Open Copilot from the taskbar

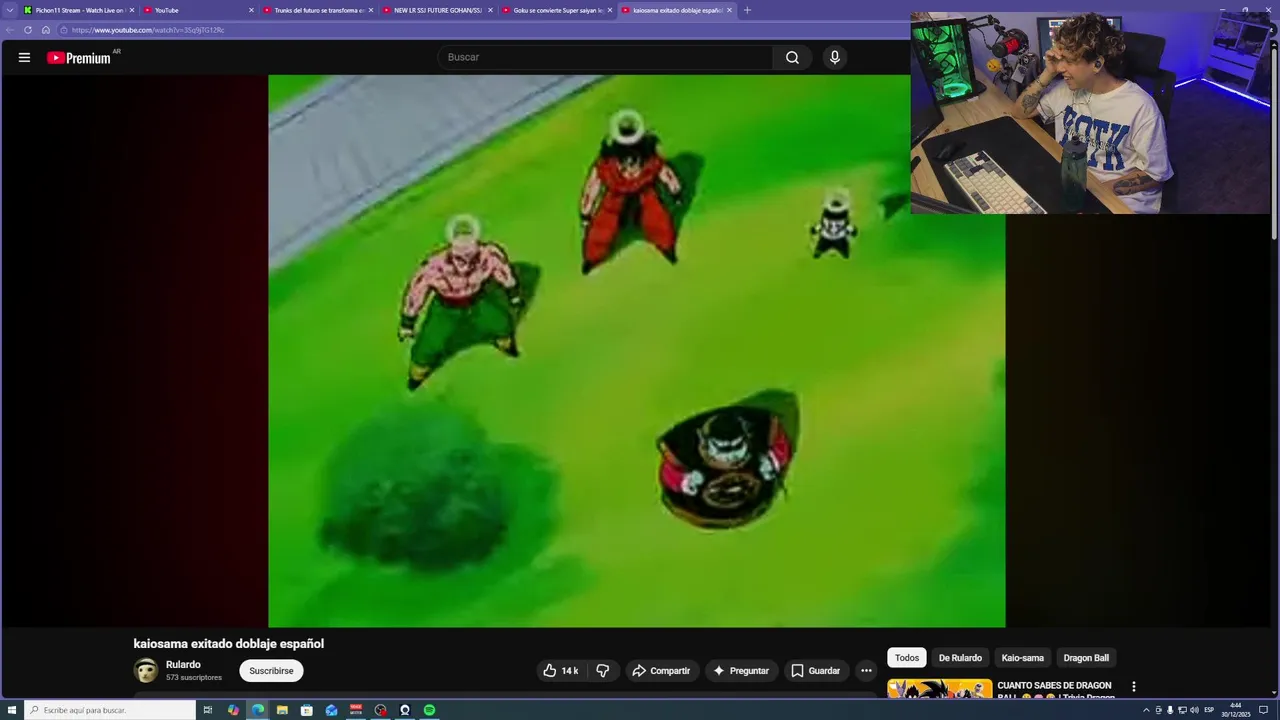click(233, 710)
